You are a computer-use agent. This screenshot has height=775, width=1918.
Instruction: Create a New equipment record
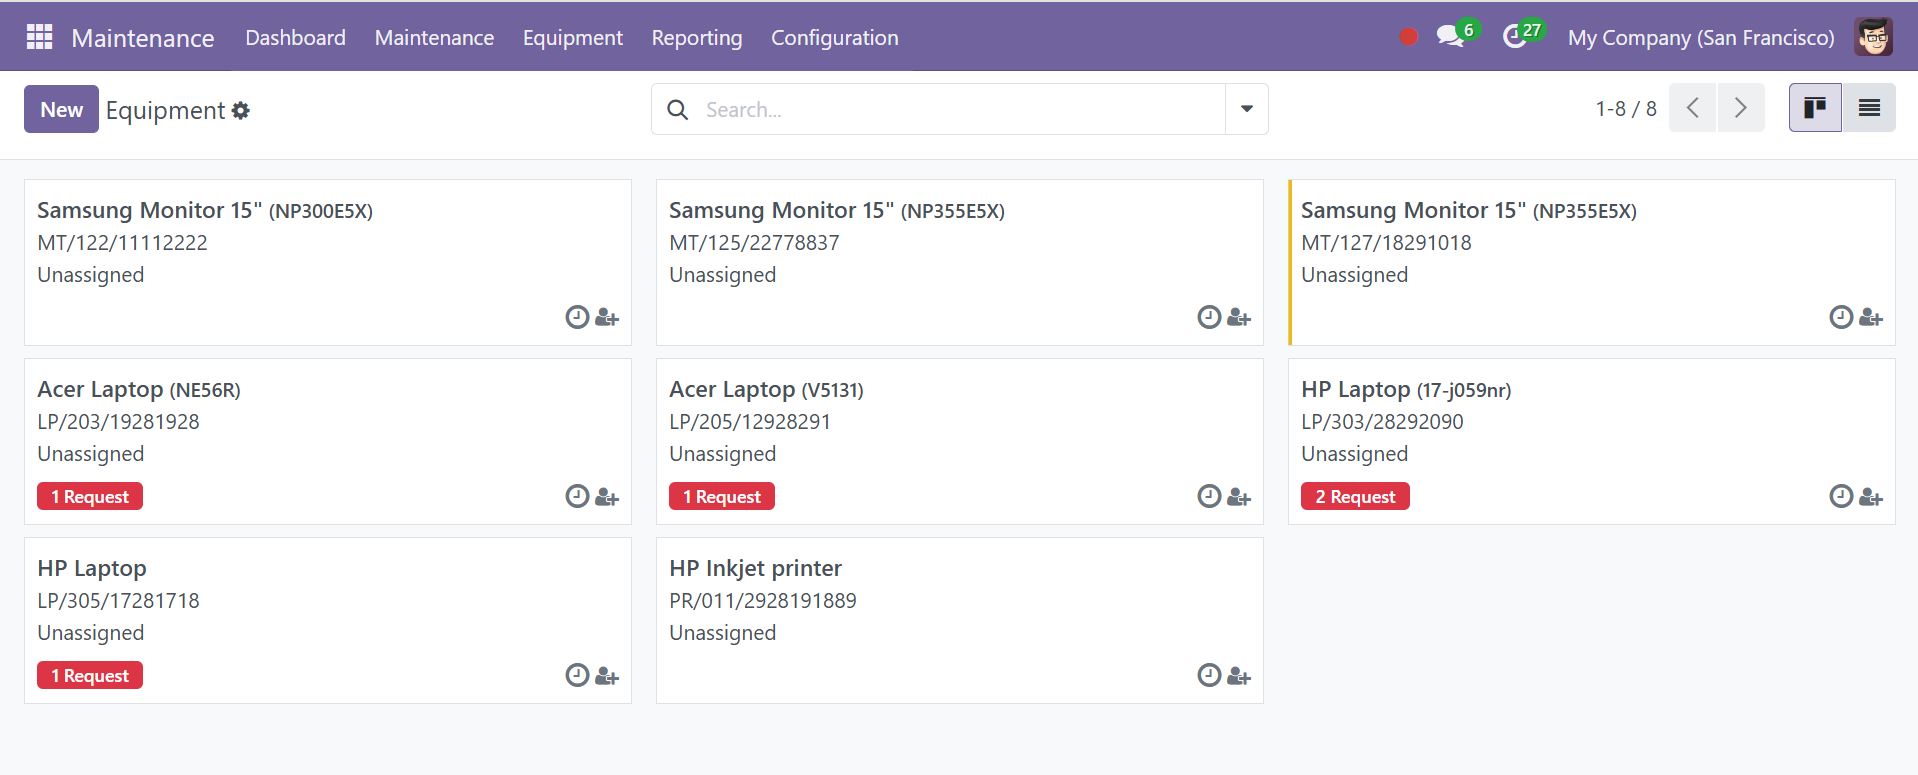[x=61, y=109]
